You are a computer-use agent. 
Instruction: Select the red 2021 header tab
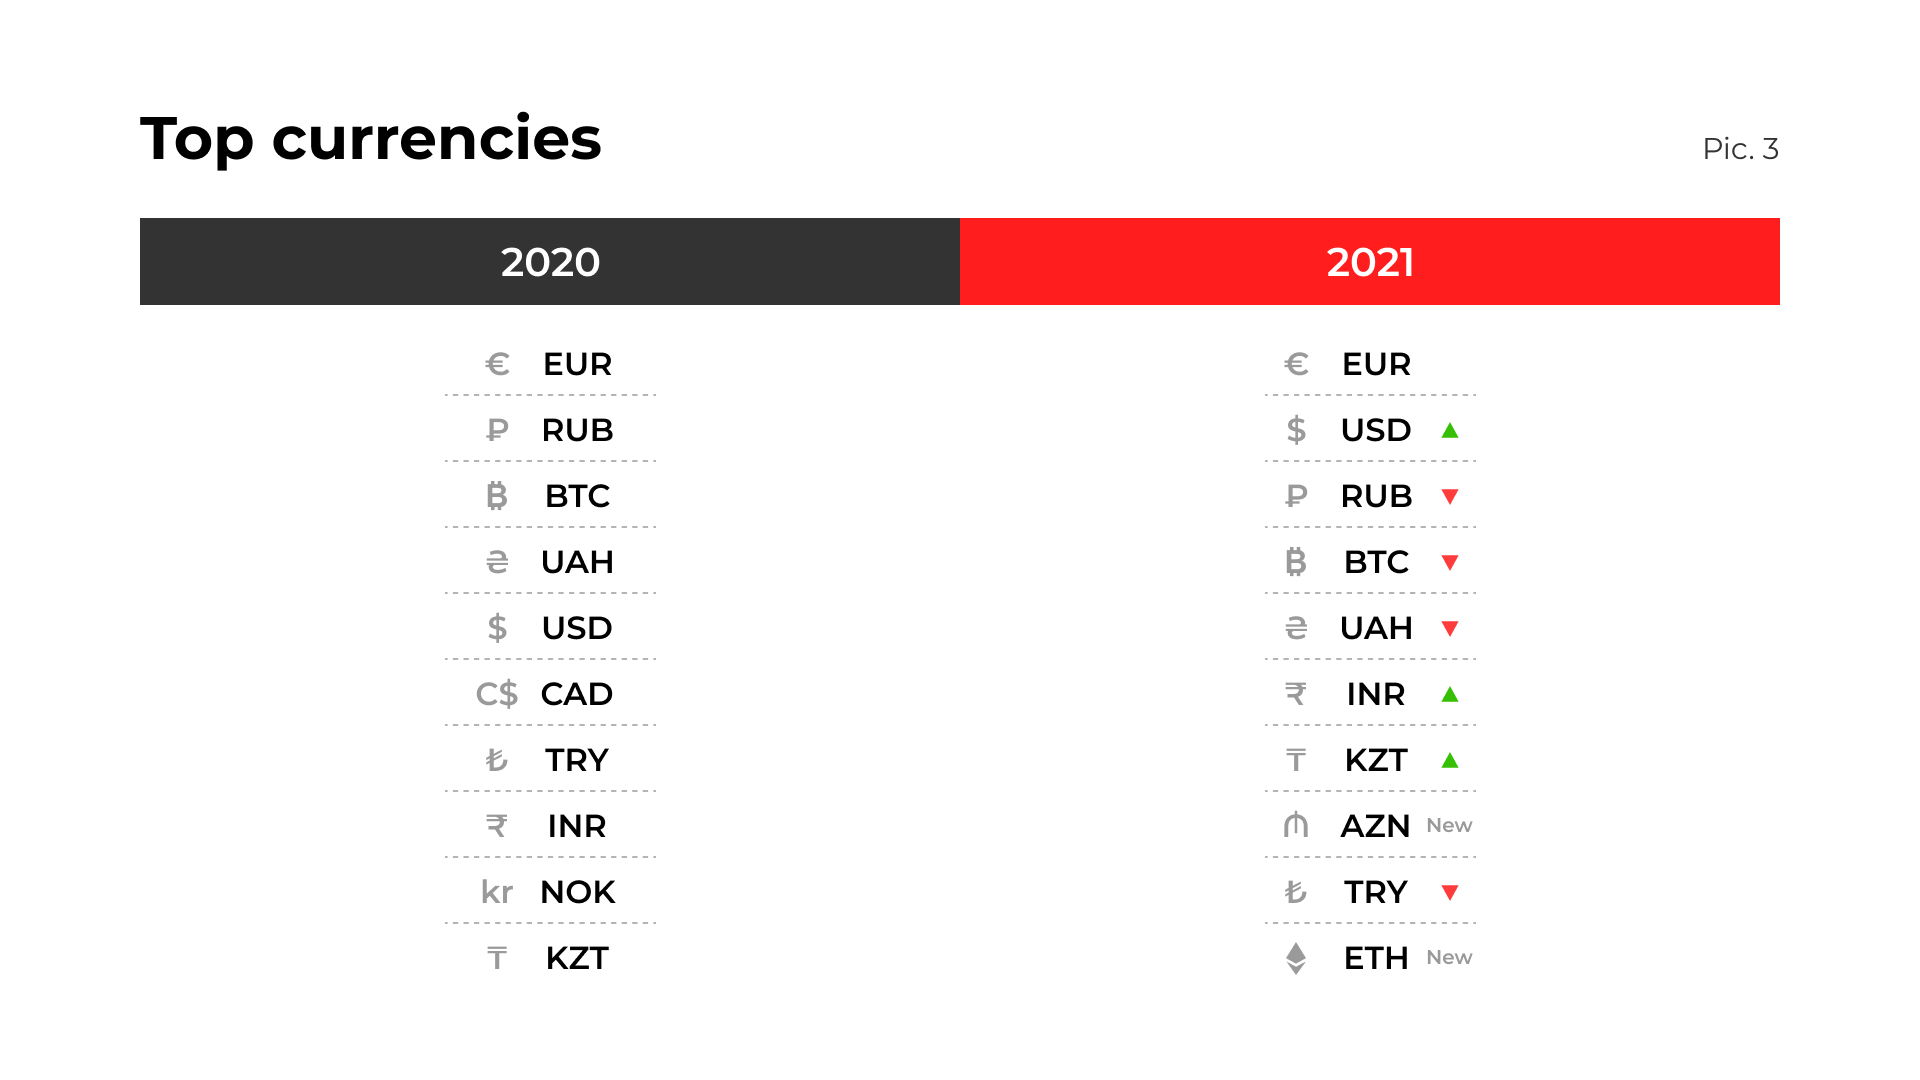click(1370, 262)
